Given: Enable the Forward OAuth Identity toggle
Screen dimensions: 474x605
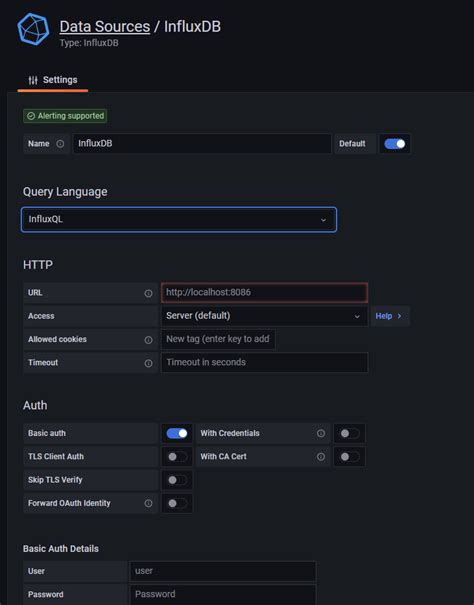Looking at the screenshot, I should coord(177,503).
